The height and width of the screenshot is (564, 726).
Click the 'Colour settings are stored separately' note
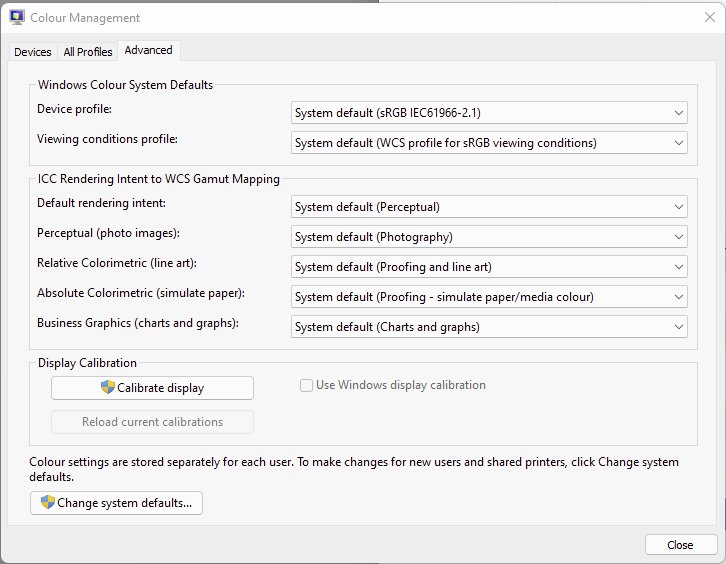tap(354, 469)
